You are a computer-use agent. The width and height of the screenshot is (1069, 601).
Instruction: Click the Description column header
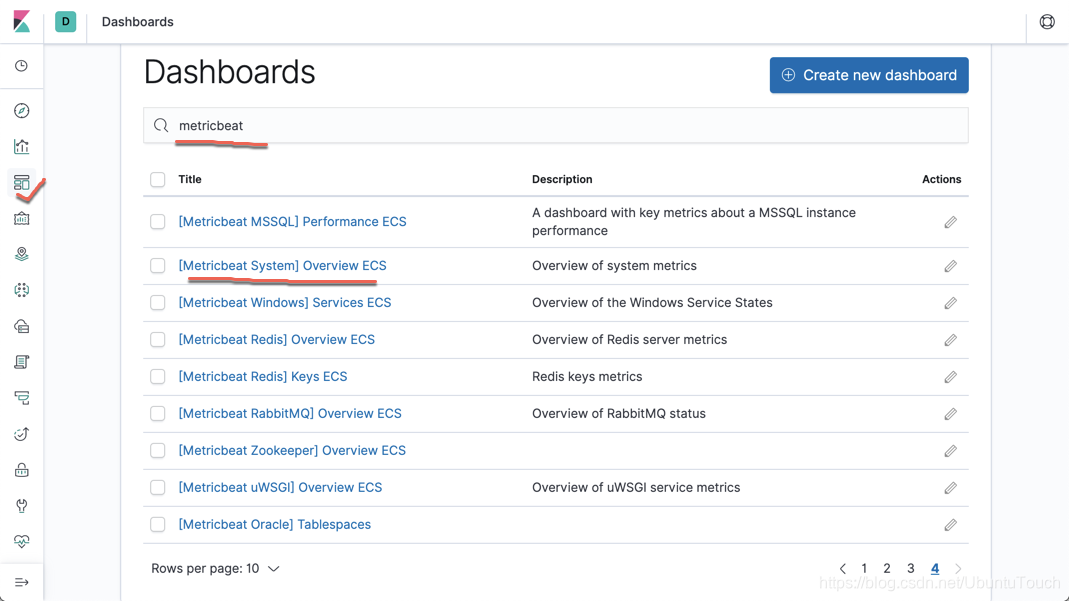(x=562, y=179)
